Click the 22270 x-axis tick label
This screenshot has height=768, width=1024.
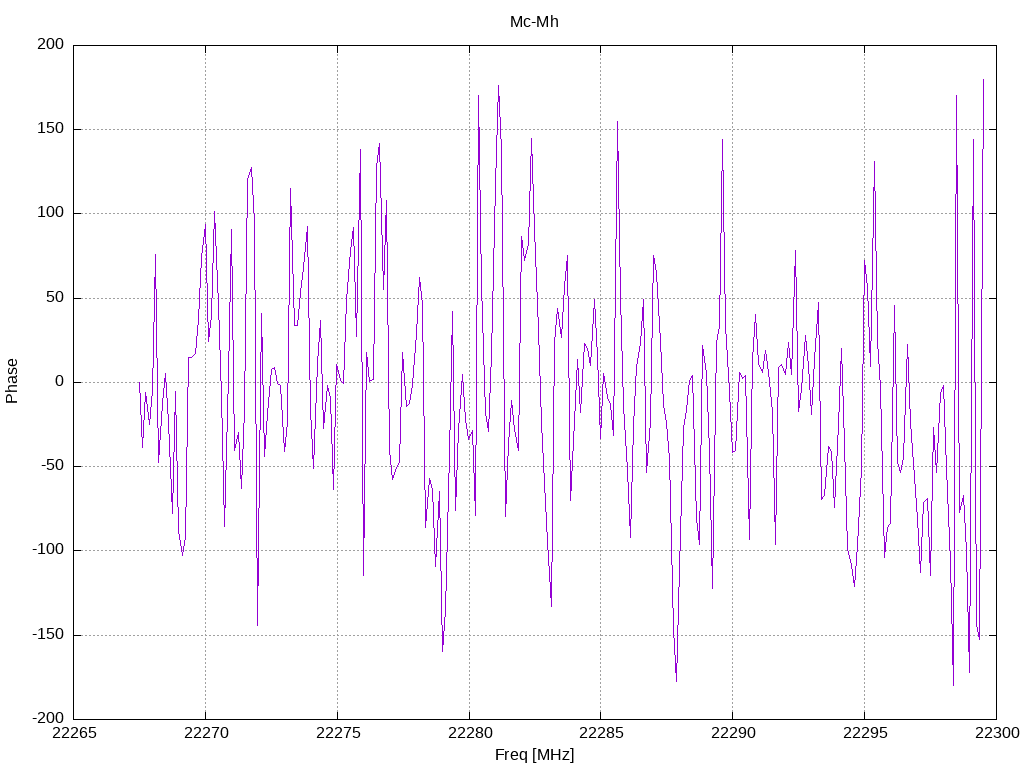coord(206,733)
